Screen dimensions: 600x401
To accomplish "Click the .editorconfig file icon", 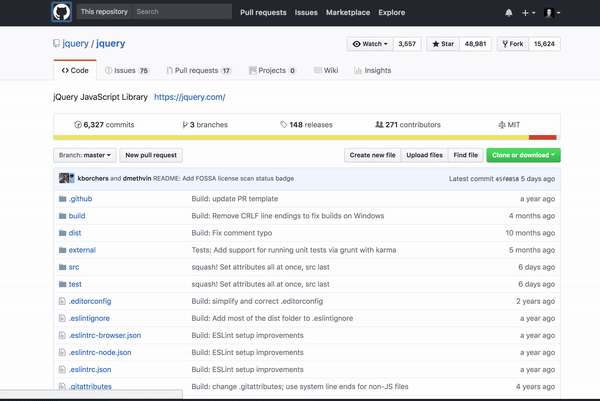I will (x=61, y=300).
